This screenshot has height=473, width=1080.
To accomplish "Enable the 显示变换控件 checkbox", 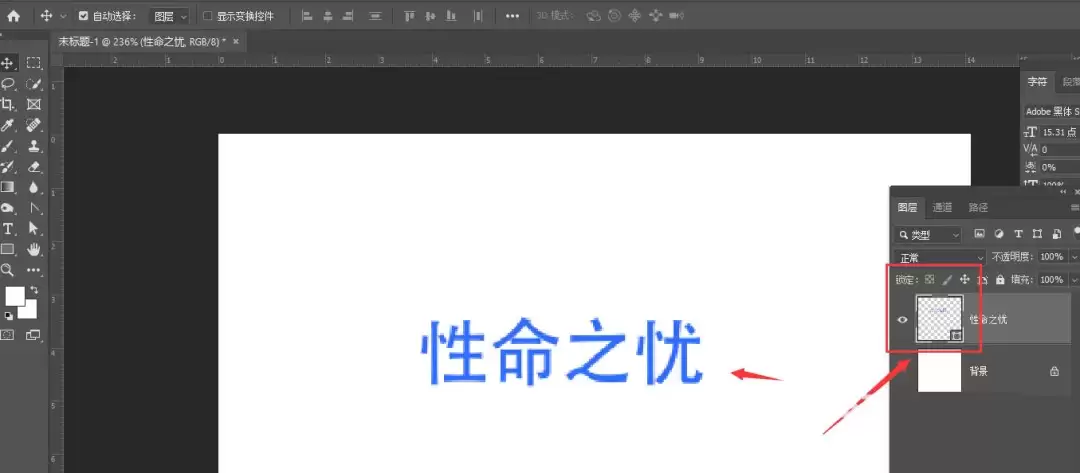I will click(208, 16).
